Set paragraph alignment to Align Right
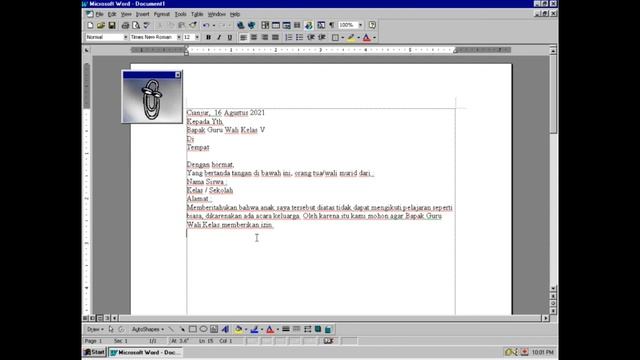This screenshot has height=360, width=640. pyautogui.click(x=265, y=38)
